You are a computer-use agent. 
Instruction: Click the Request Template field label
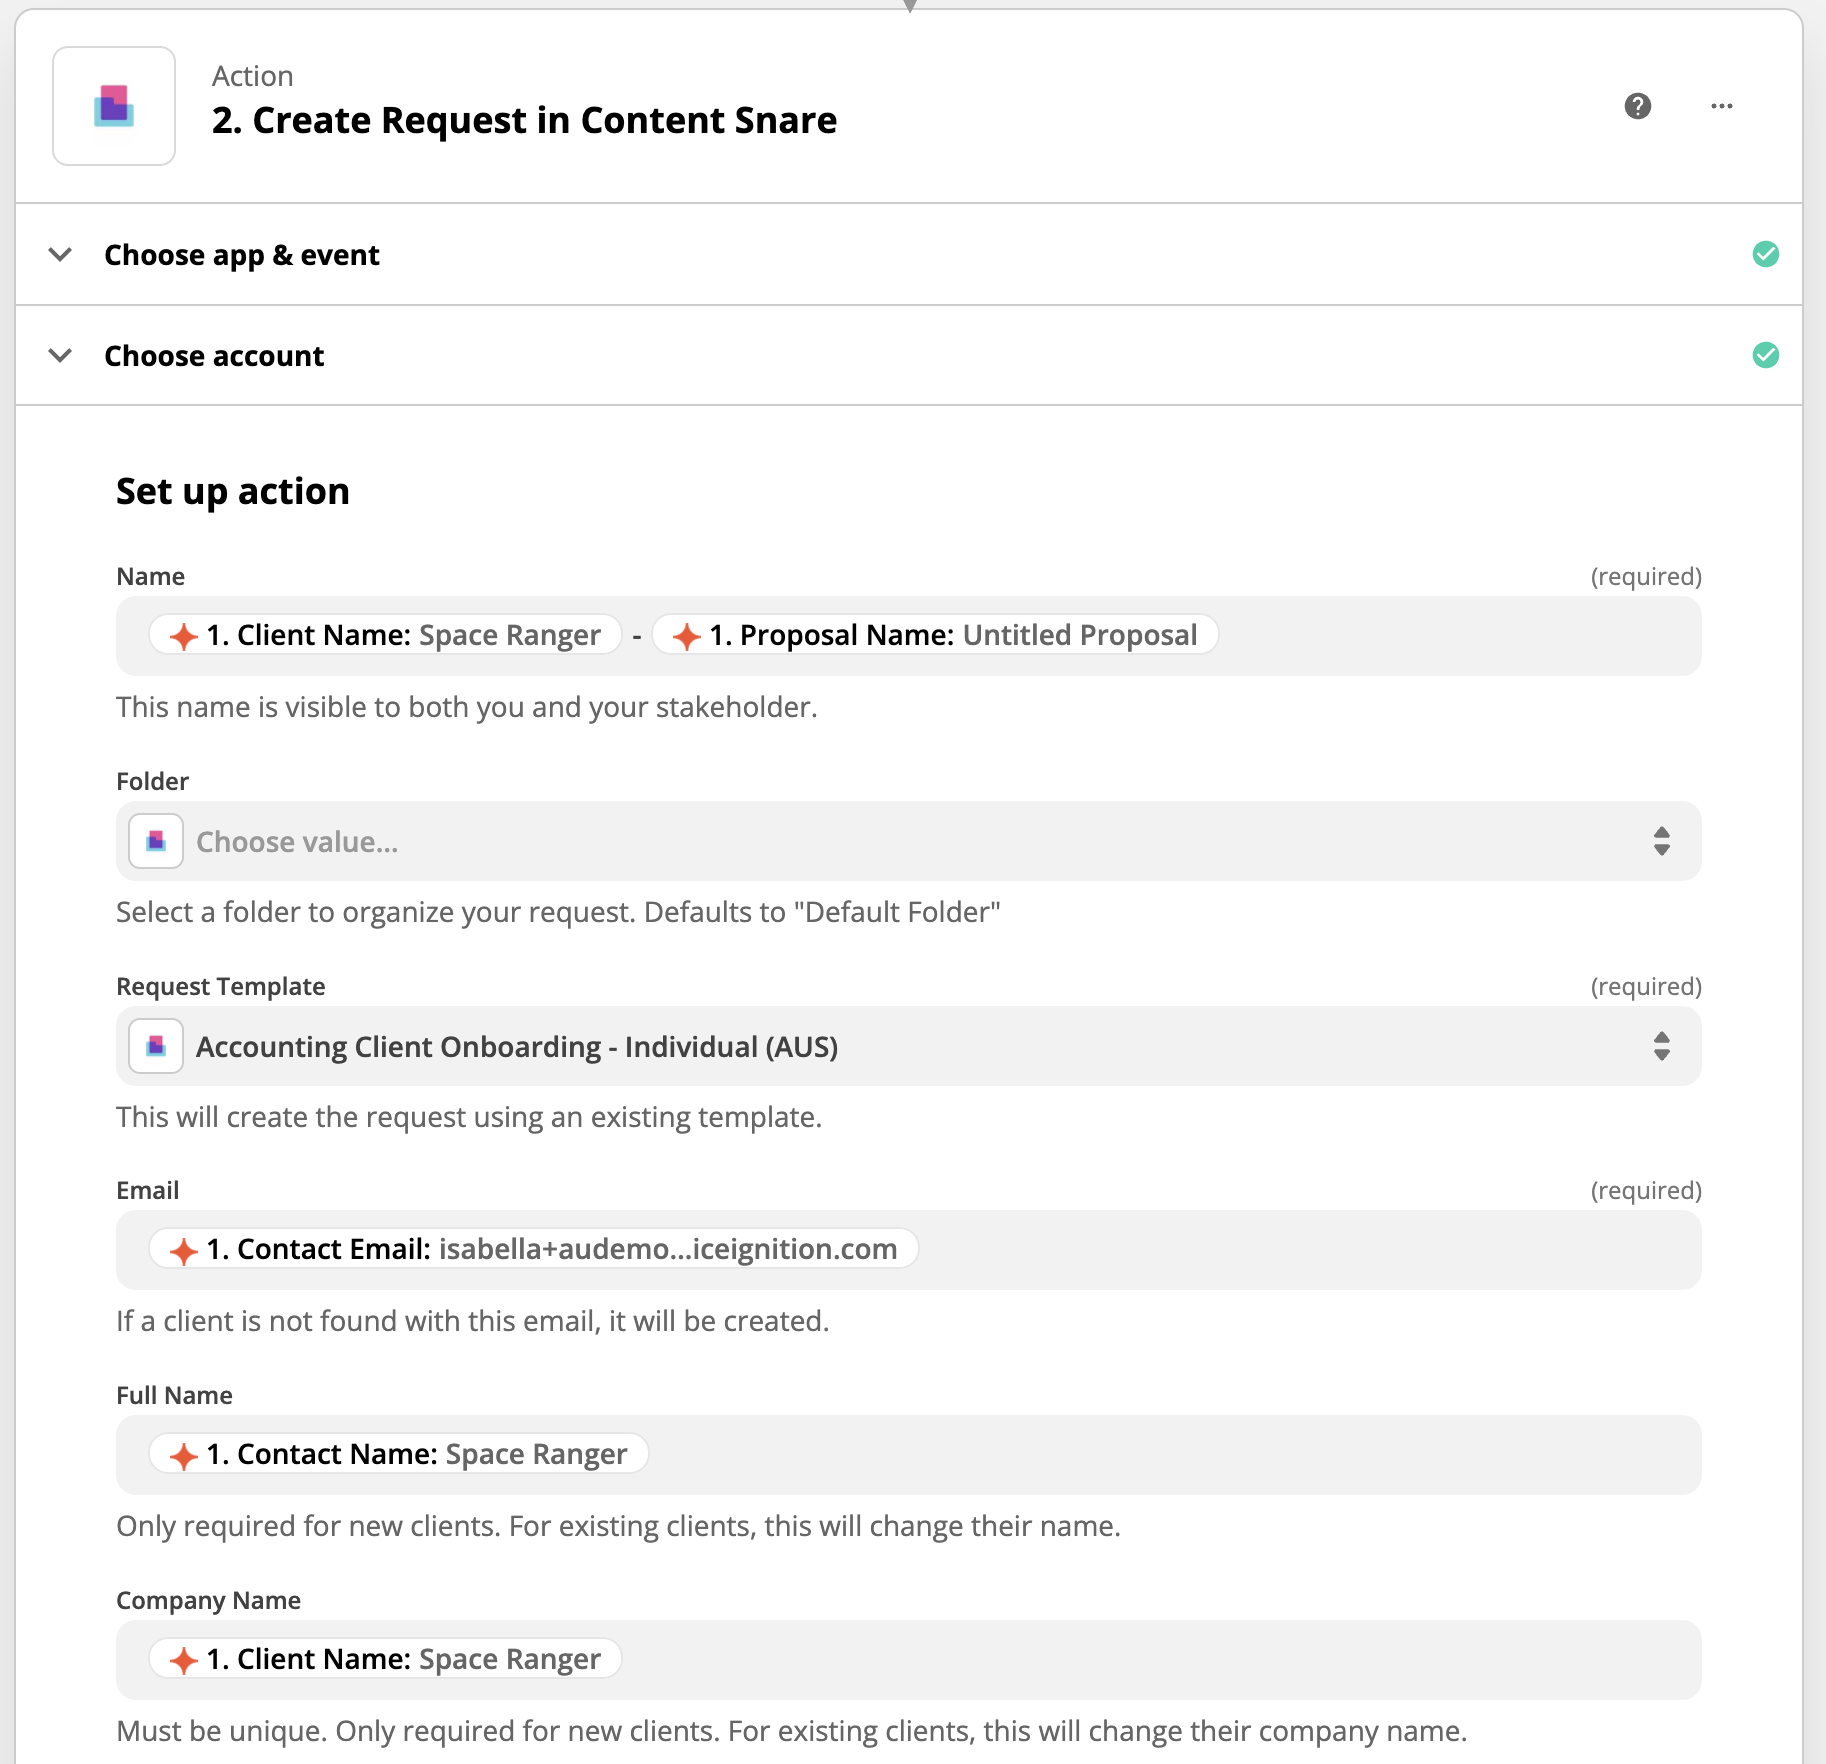(x=221, y=986)
